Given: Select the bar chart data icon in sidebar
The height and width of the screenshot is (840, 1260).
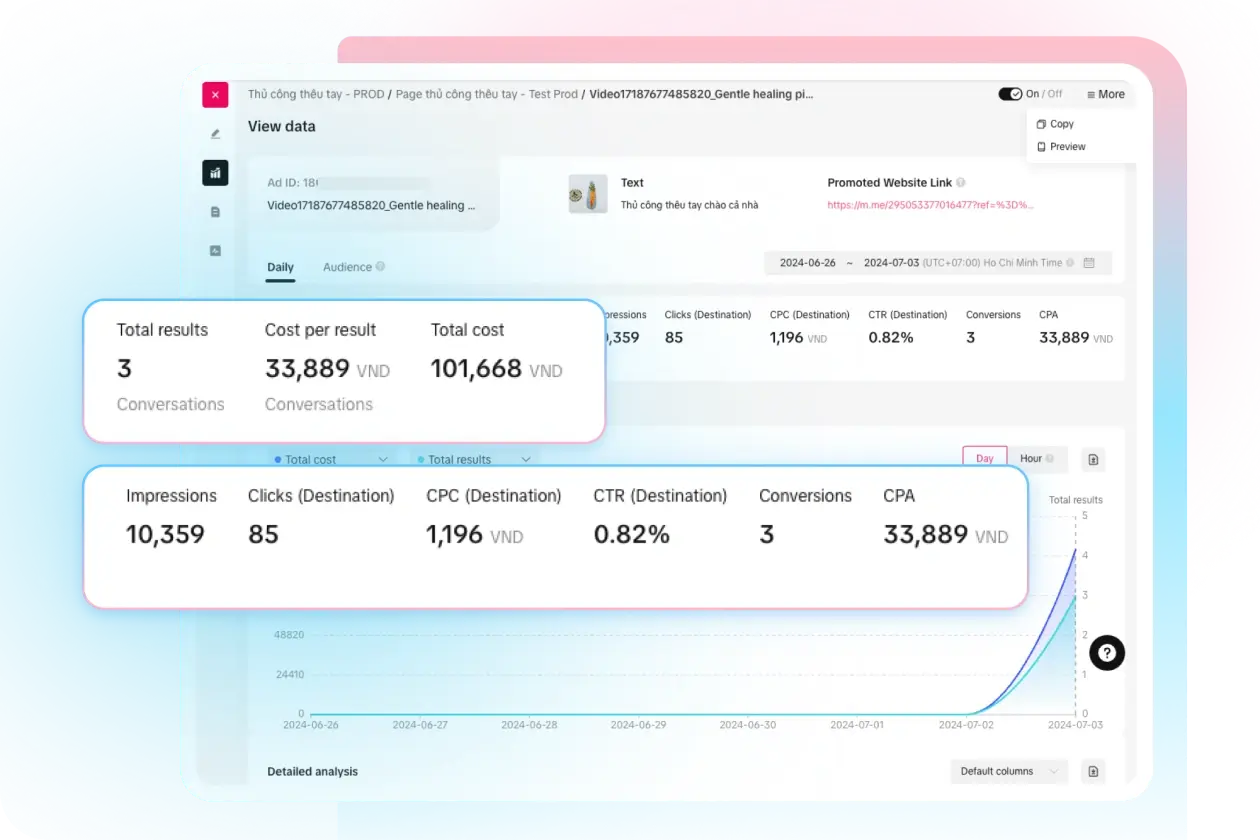Looking at the screenshot, I should click(215, 173).
